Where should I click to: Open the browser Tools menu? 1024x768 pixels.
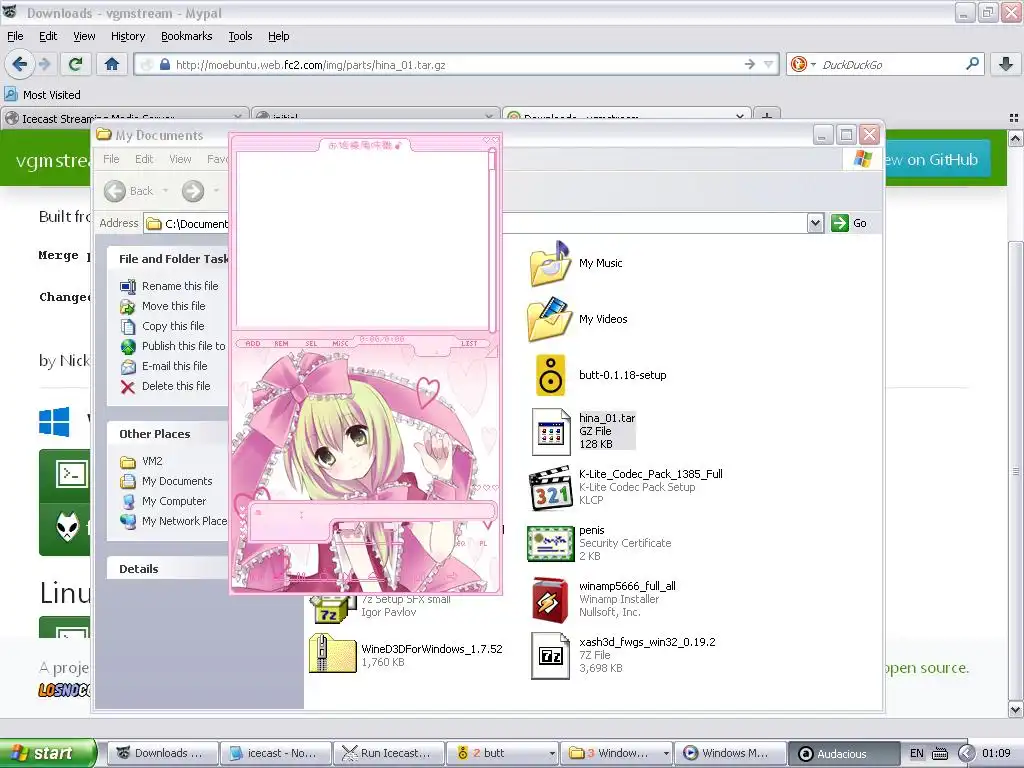click(x=240, y=36)
